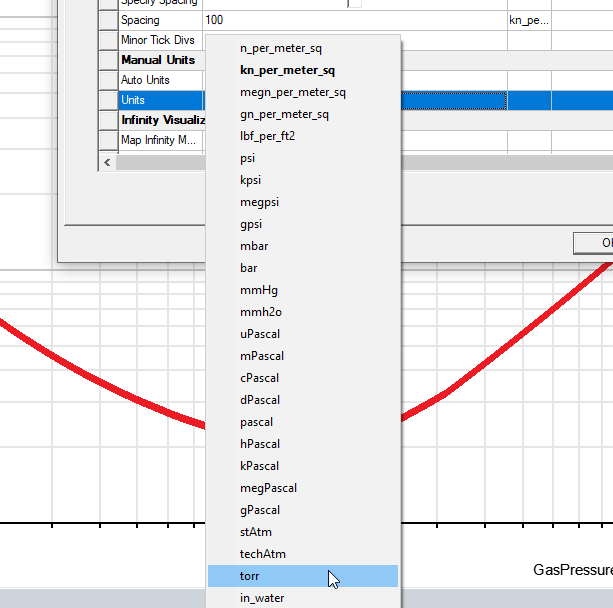Select psi unit
Screen dimensions: 613x608
pyautogui.click(x=303, y=158)
